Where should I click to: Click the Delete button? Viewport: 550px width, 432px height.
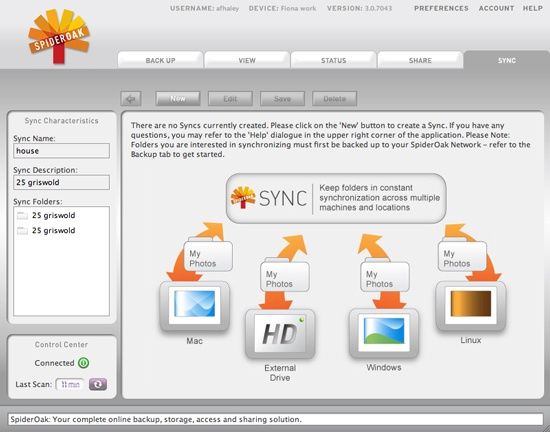[x=335, y=99]
